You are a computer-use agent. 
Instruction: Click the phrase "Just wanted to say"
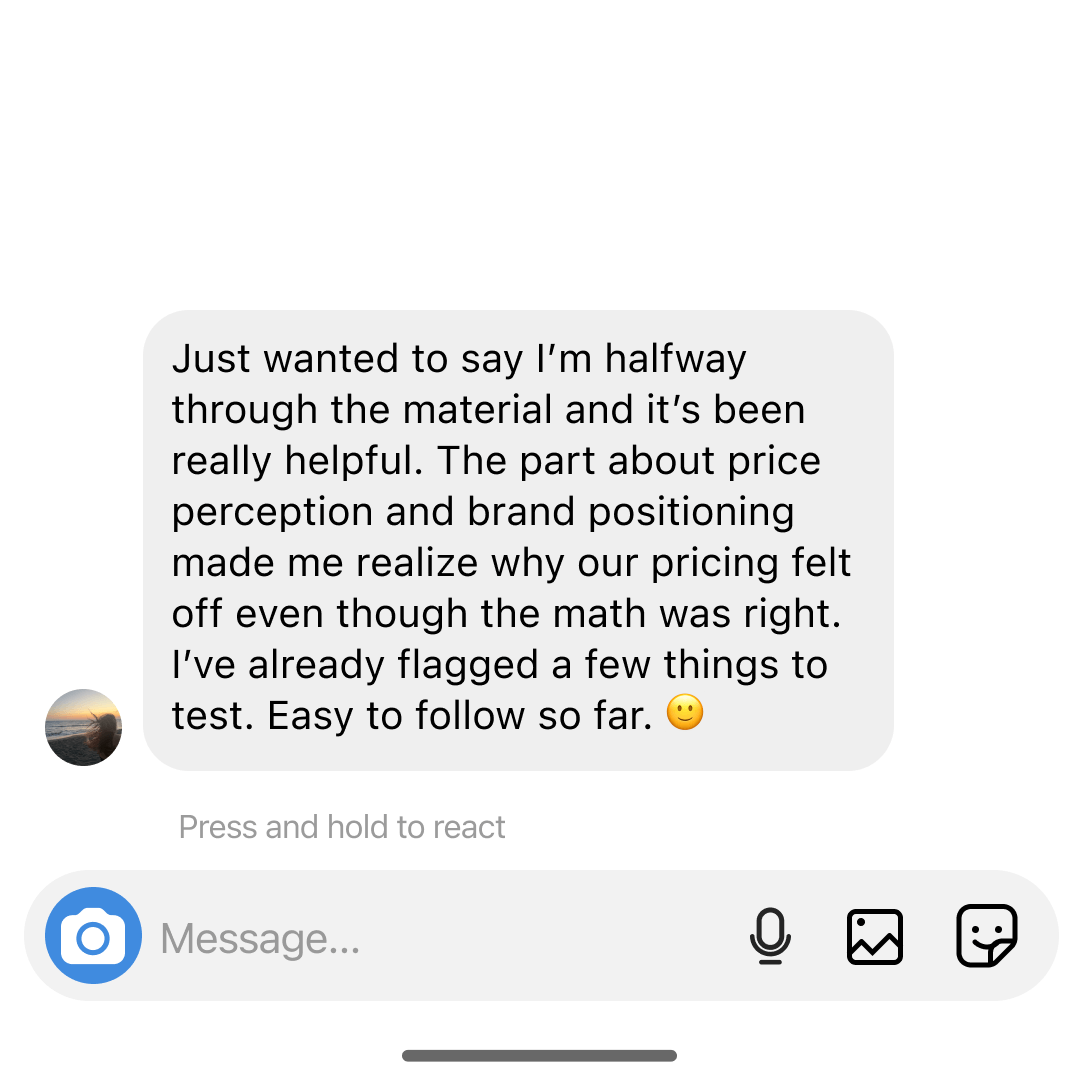[350, 358]
